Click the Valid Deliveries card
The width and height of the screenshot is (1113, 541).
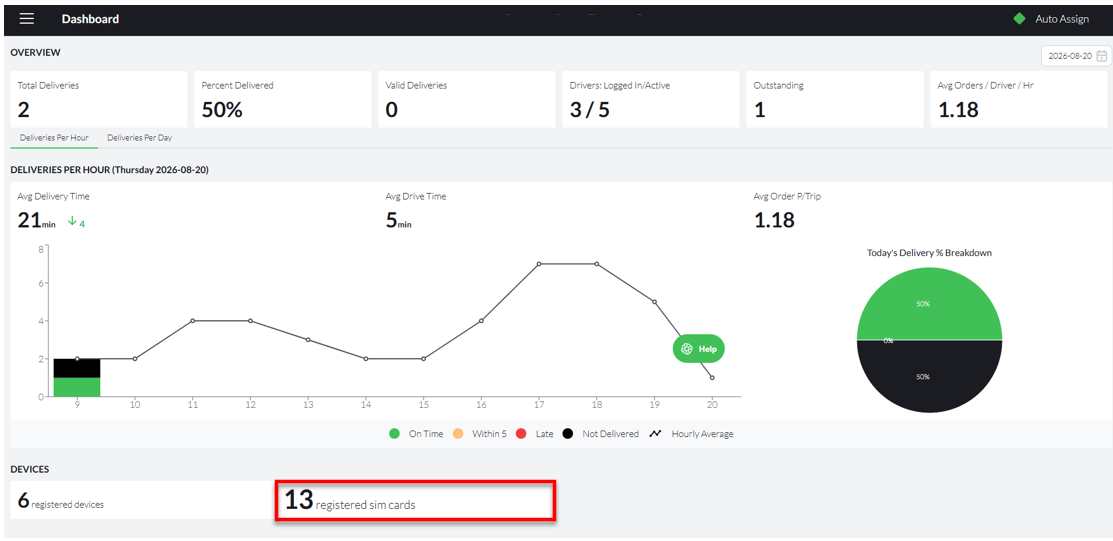(466, 99)
